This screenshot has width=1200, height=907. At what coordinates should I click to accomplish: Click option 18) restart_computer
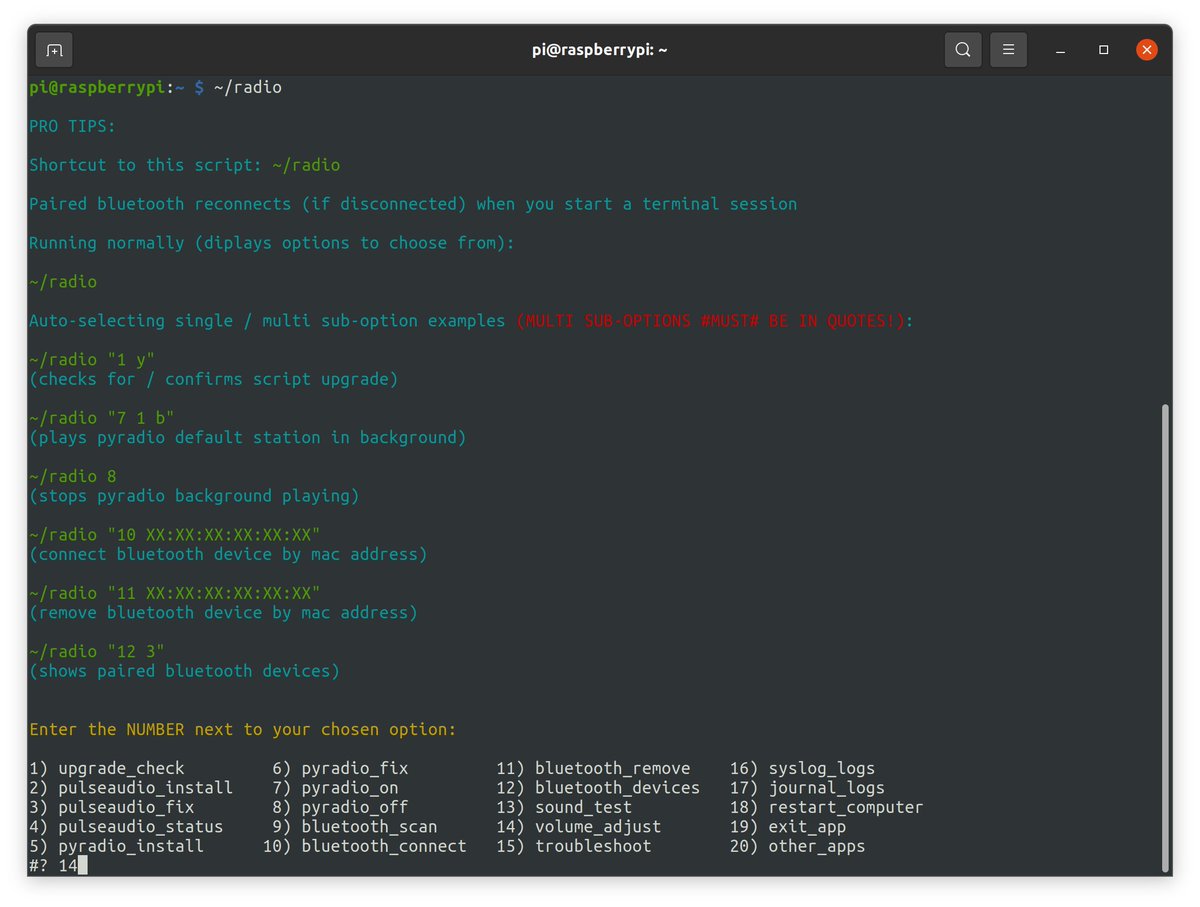(827, 807)
